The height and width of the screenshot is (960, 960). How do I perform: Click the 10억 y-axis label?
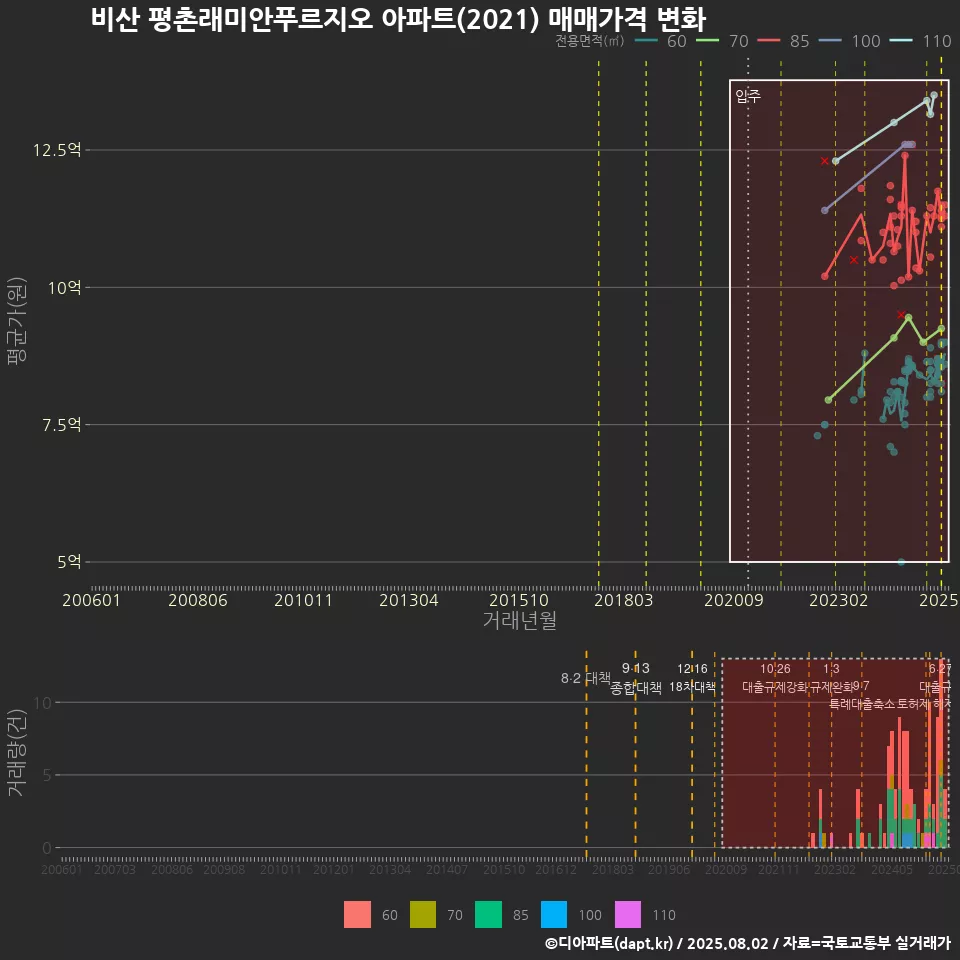[65, 288]
